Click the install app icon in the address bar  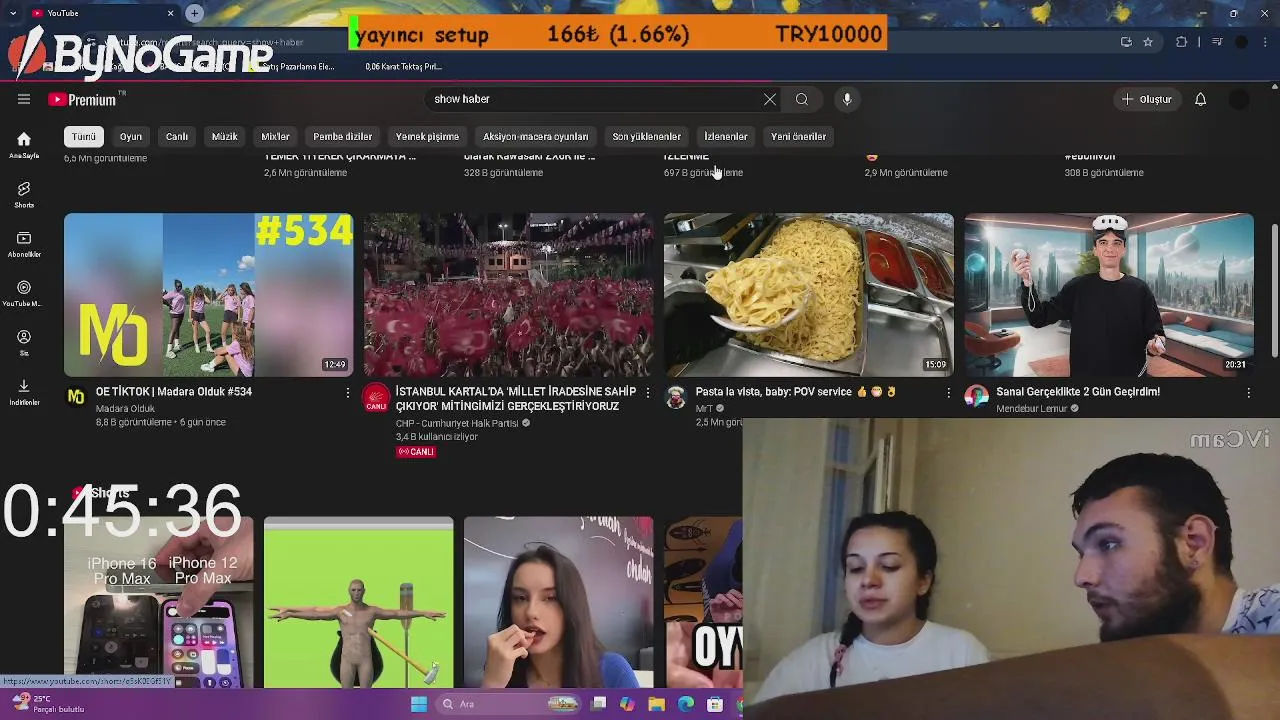(x=1126, y=42)
